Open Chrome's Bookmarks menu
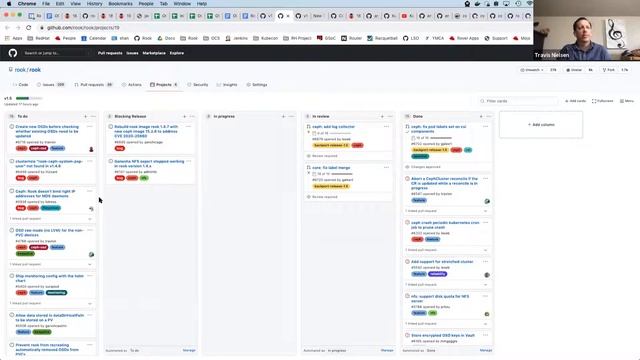Viewport: 640px width, 360px height. pyautogui.click(x=120, y=4)
